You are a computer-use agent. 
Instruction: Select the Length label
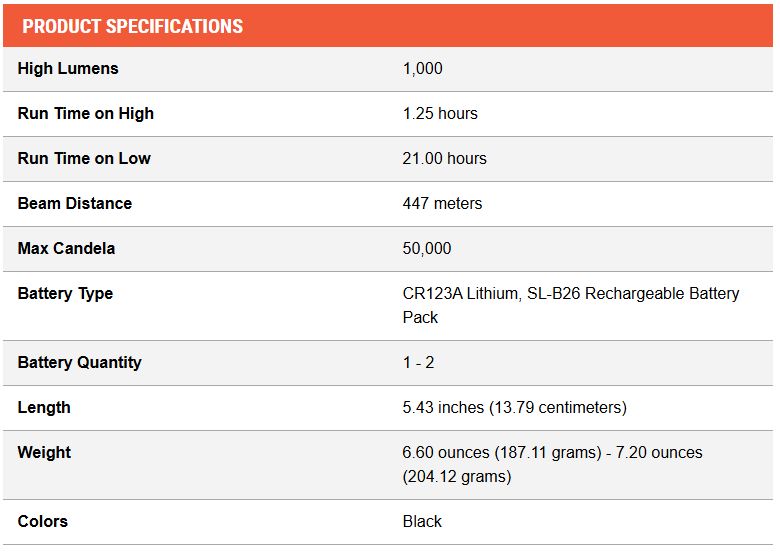tap(44, 408)
